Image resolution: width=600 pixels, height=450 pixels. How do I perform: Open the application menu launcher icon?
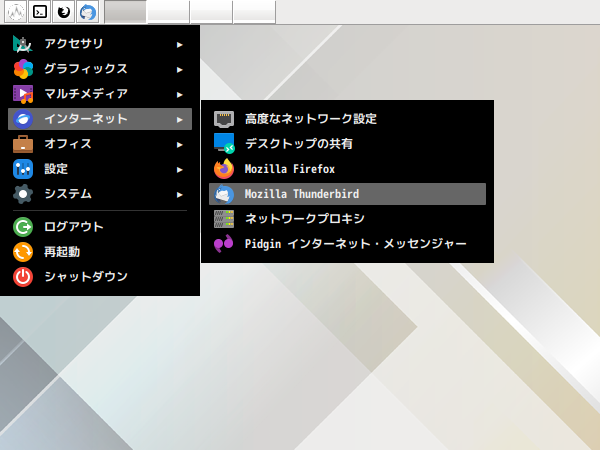tap(16, 12)
